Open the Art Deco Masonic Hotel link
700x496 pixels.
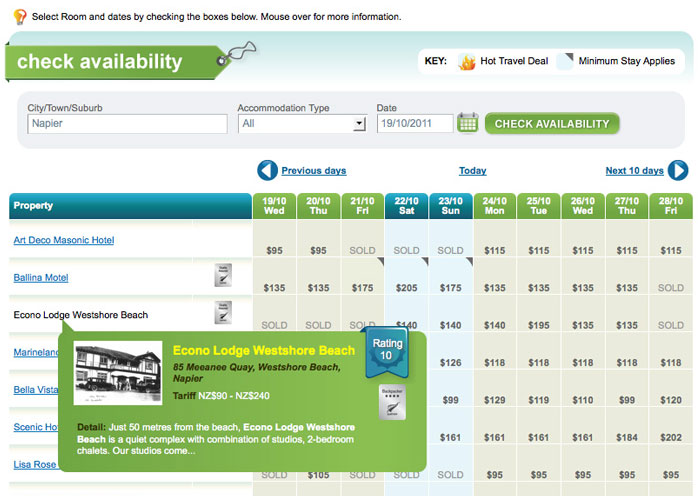click(64, 240)
